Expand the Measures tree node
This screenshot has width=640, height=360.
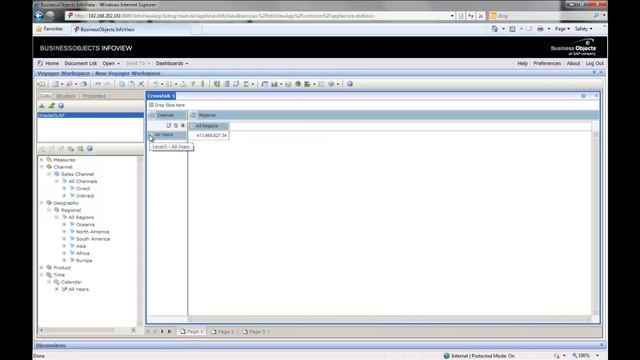point(42,160)
